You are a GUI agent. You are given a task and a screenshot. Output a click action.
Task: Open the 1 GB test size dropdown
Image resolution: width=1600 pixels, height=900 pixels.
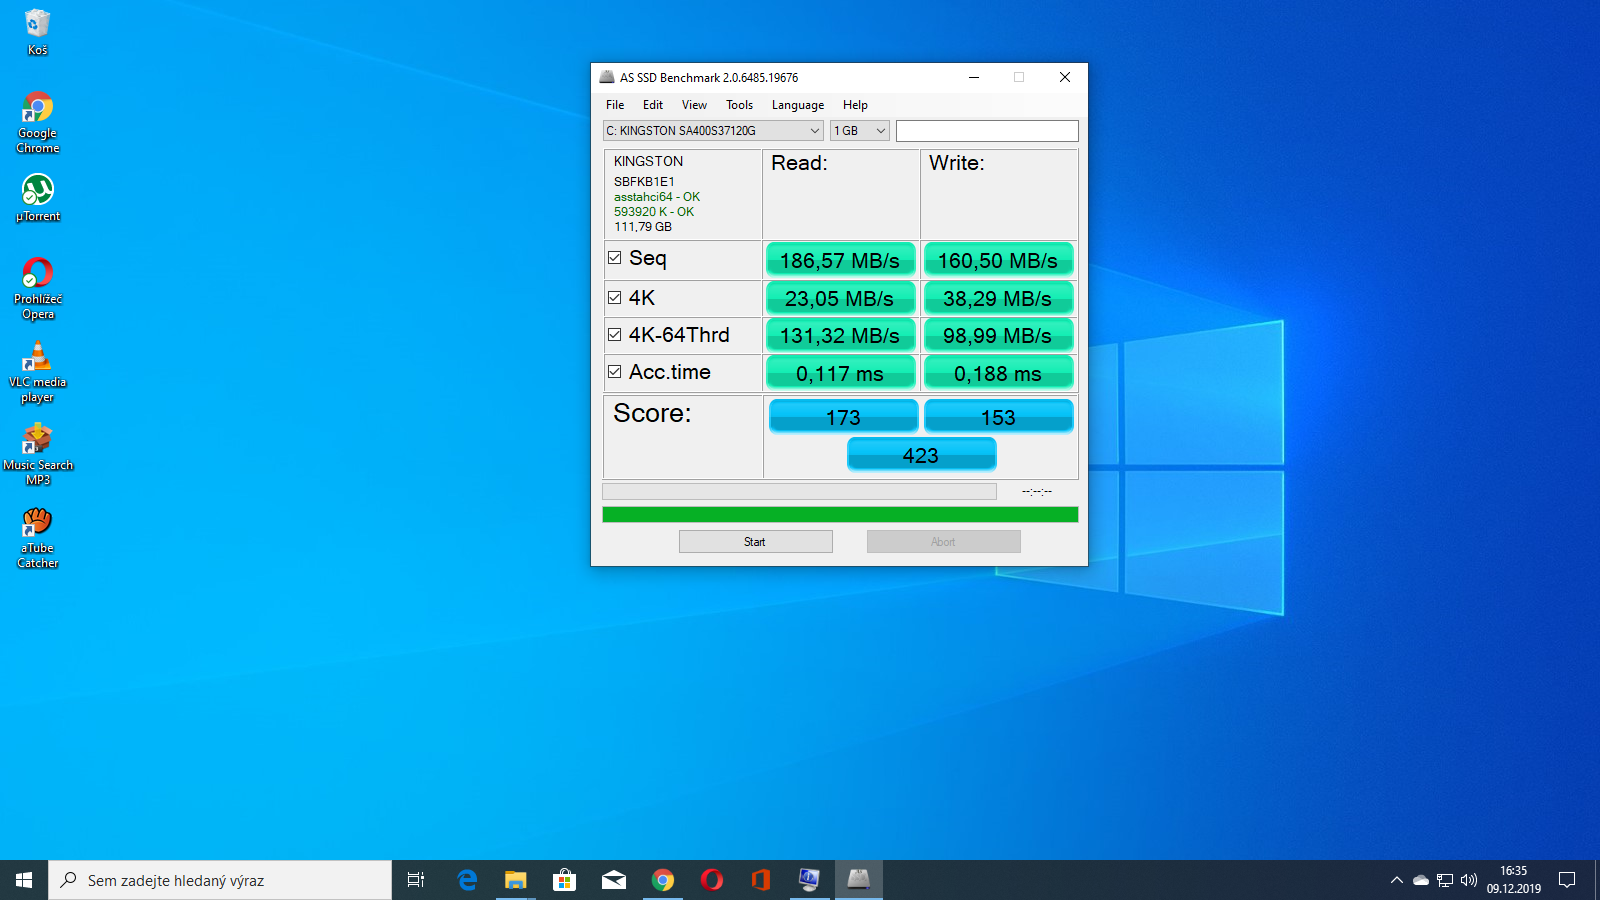(x=859, y=131)
